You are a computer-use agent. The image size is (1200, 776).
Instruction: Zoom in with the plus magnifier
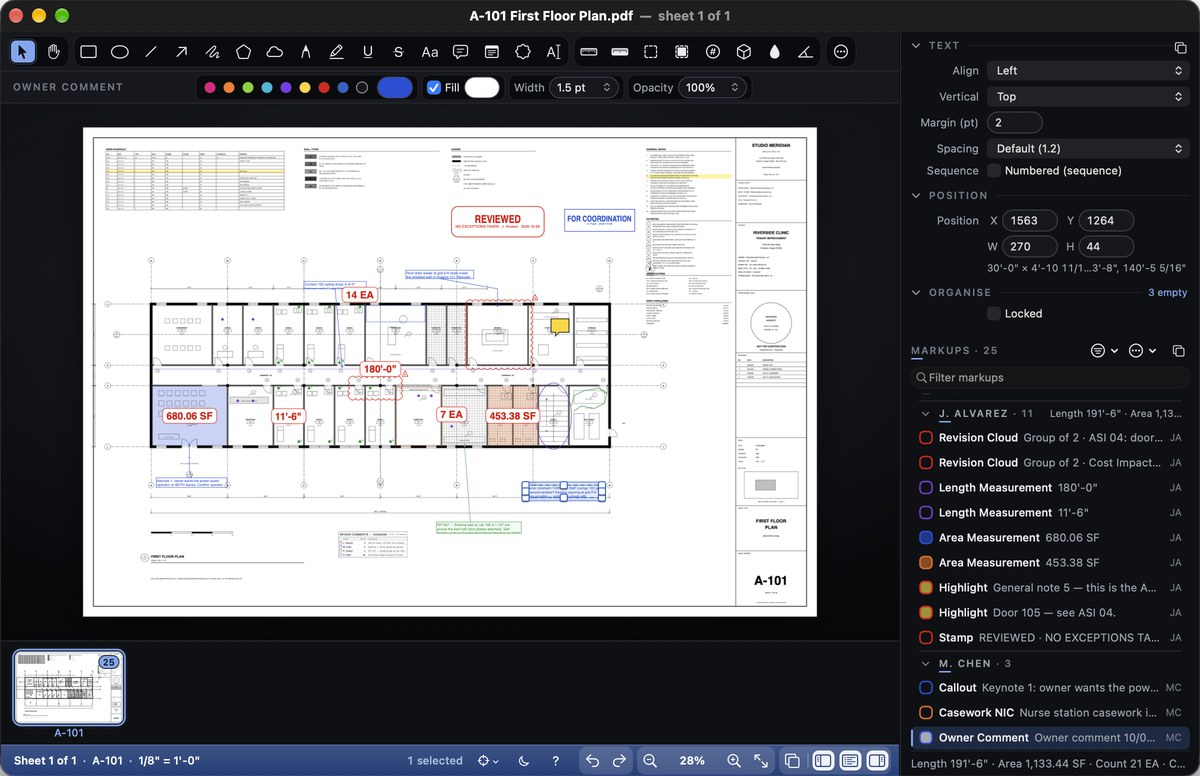(x=734, y=761)
